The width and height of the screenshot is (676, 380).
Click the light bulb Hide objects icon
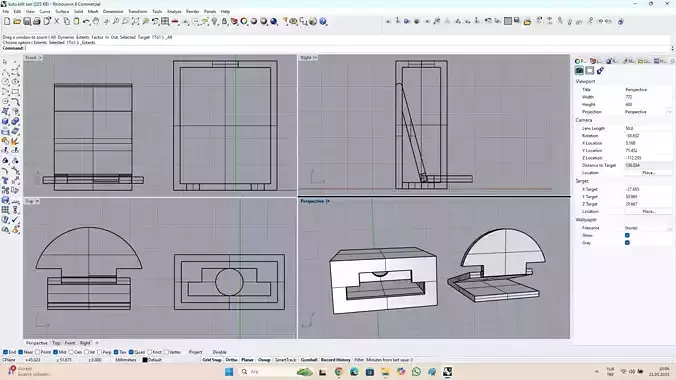(215, 21)
